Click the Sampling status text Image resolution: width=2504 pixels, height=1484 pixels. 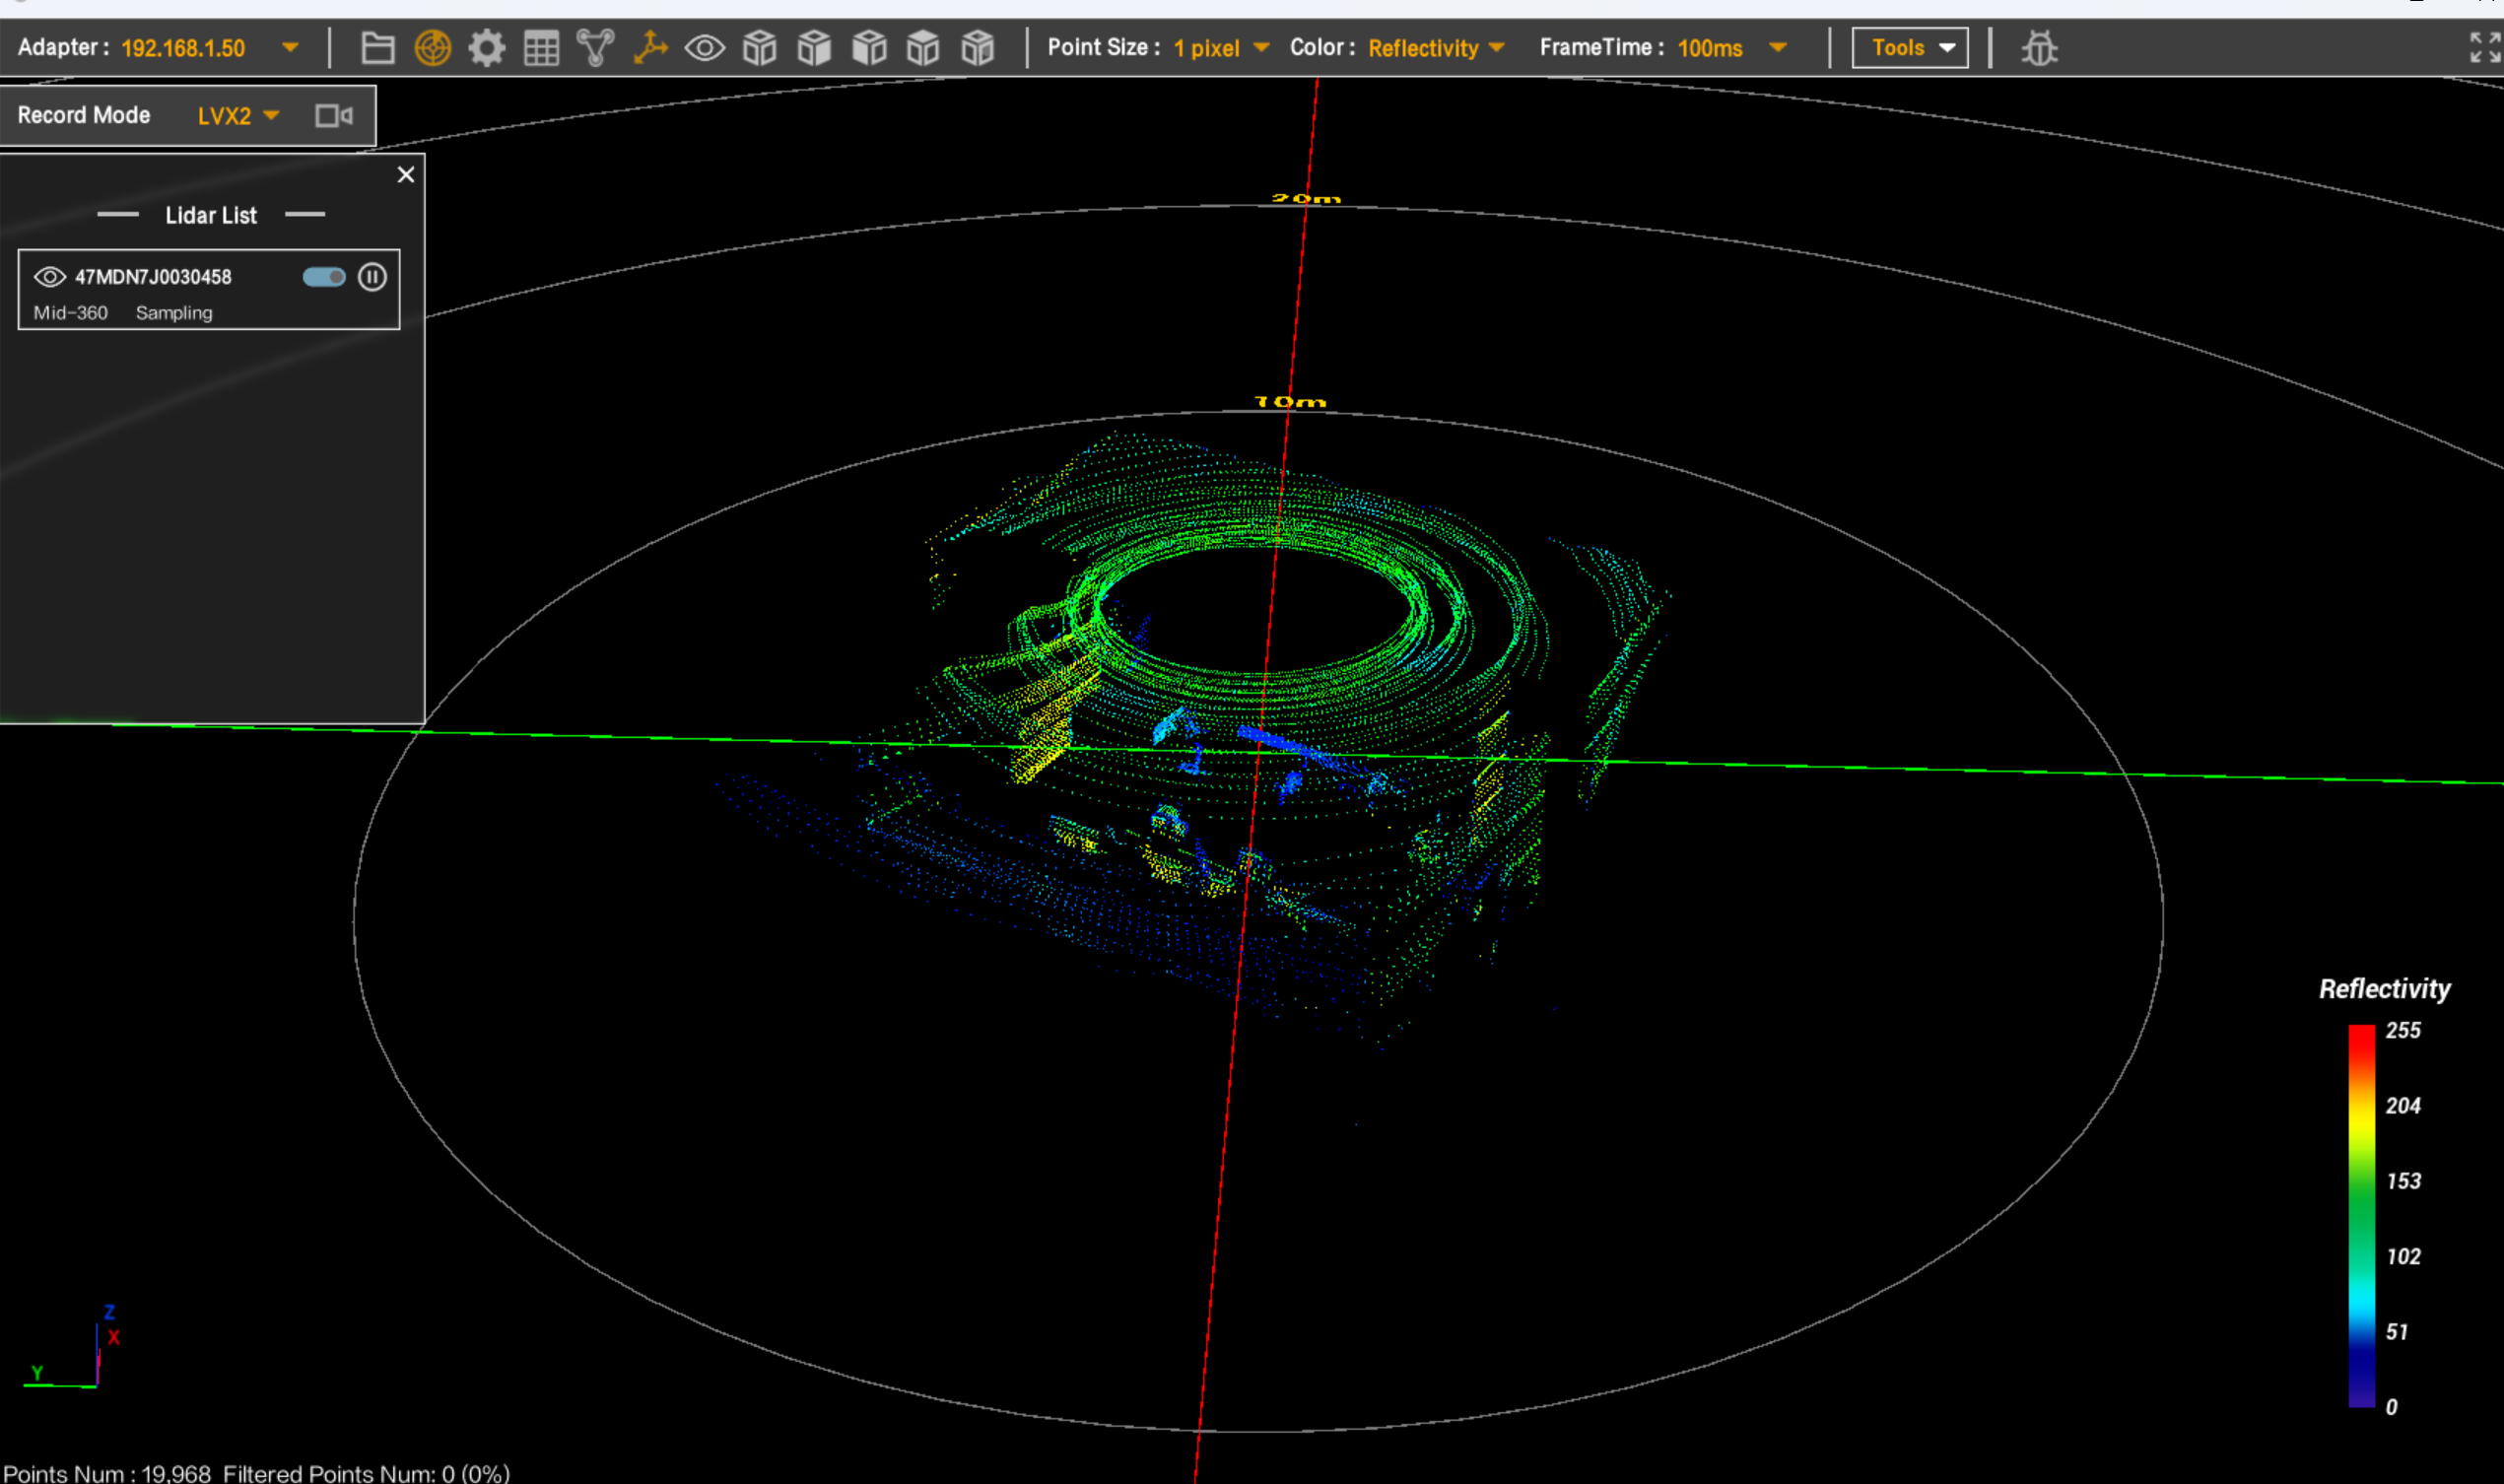[174, 313]
